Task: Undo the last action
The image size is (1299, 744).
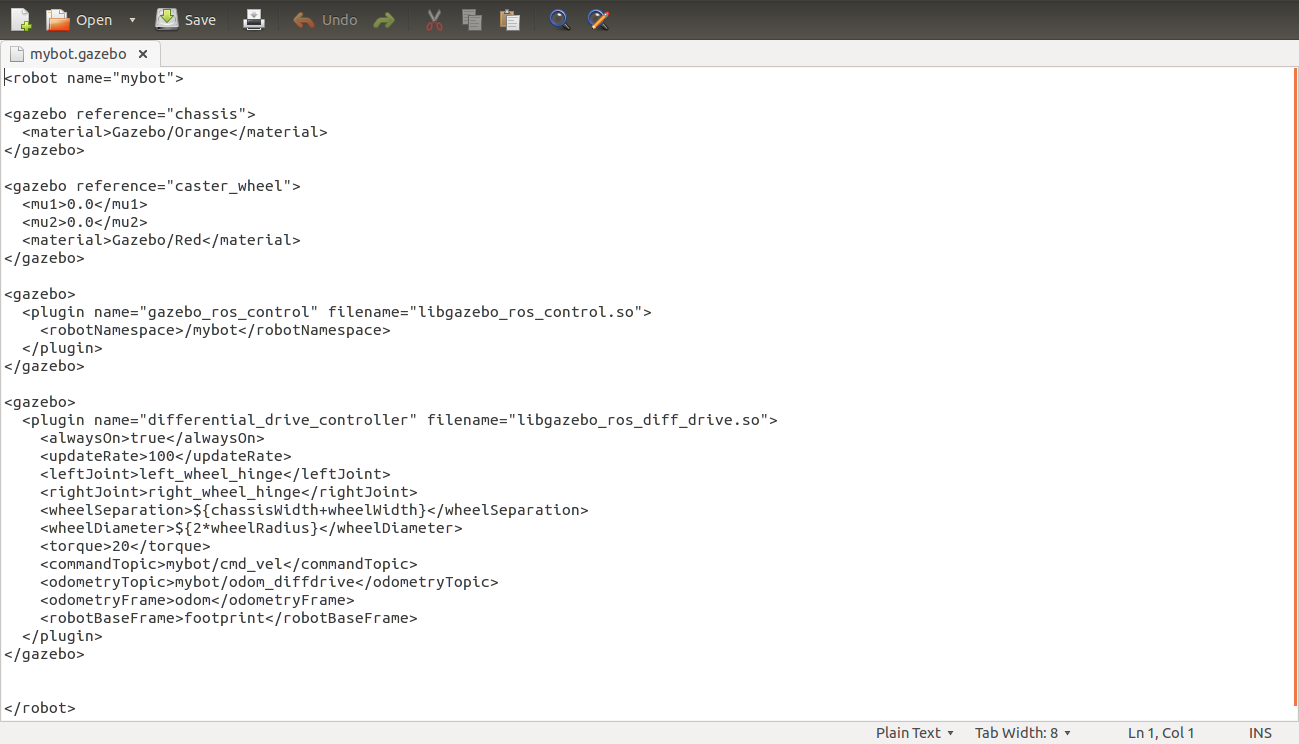Action: (325, 20)
